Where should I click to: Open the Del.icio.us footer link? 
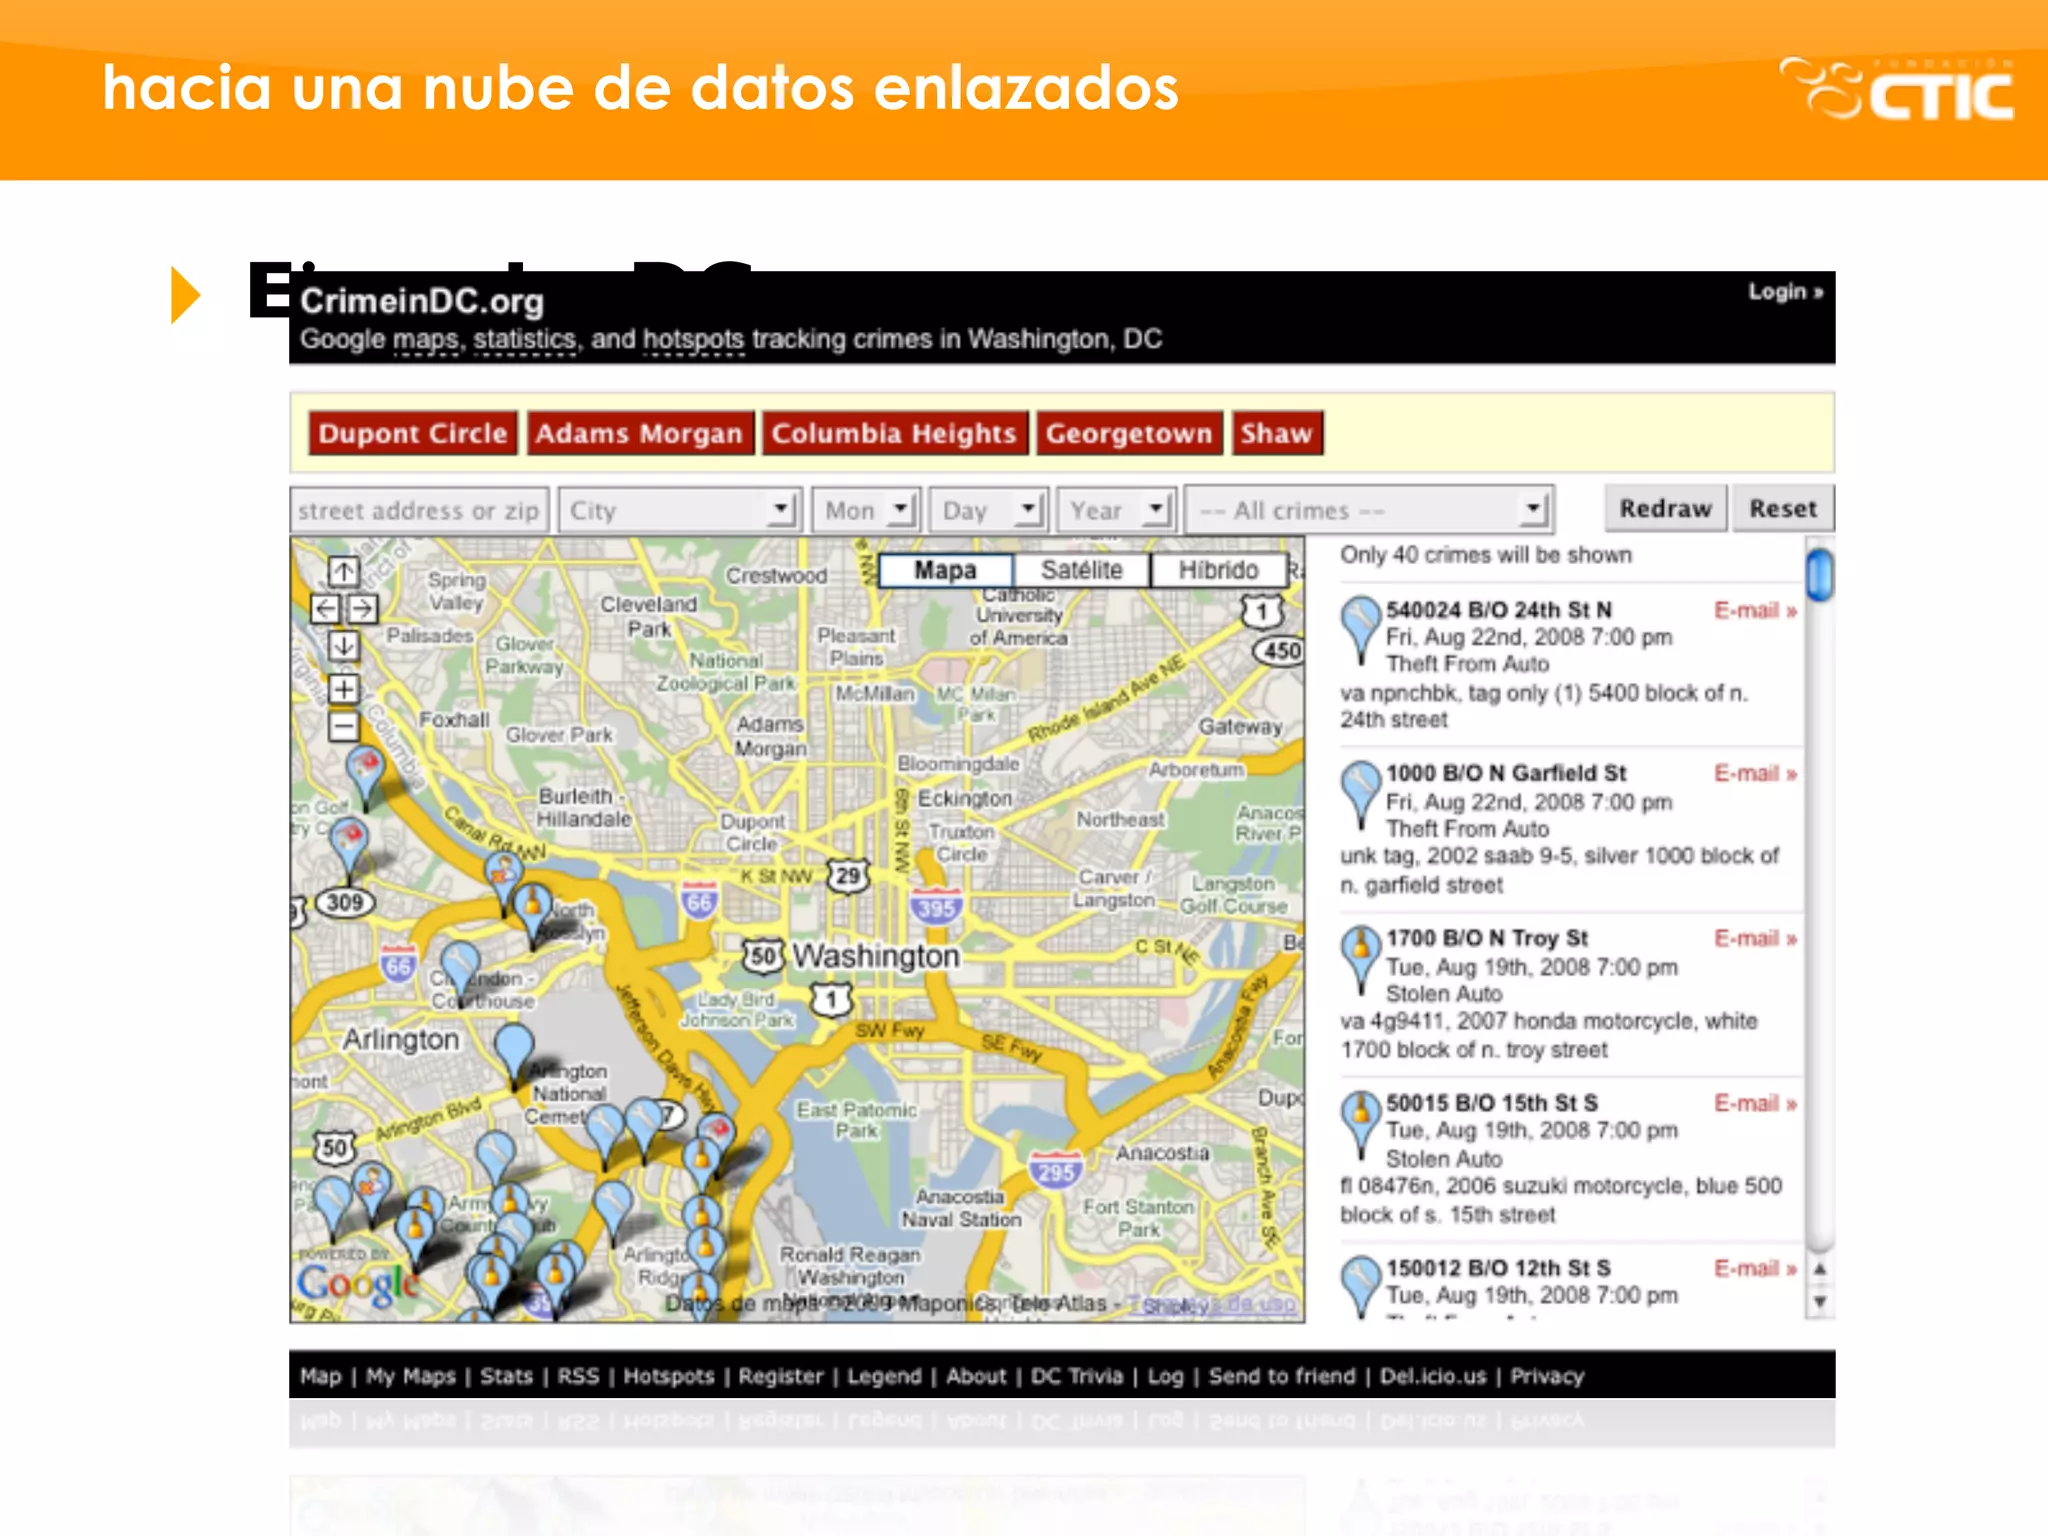[x=1433, y=1376]
